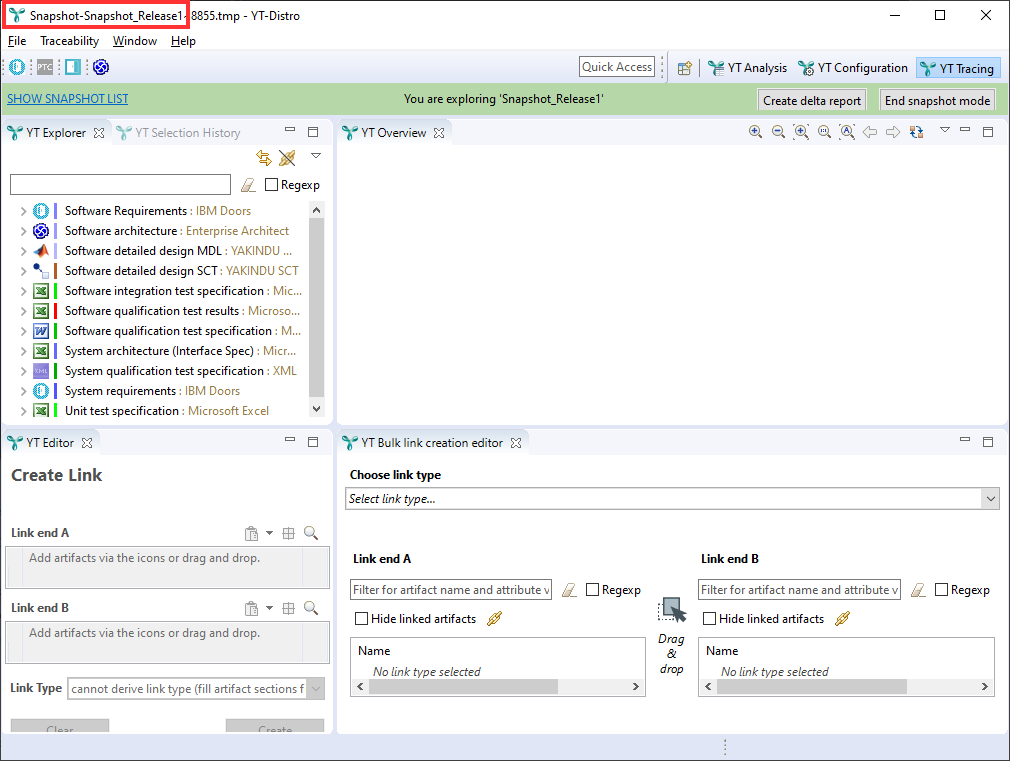Select the YT Tracing perspective button
Image resolution: width=1010 pixels, height=761 pixels.
(x=958, y=68)
